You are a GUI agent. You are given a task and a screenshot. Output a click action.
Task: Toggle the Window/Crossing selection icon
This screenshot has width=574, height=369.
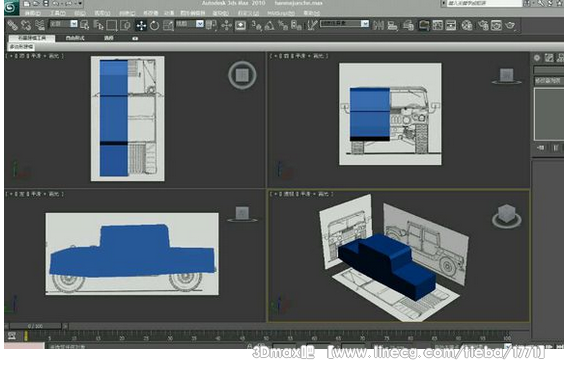click(x=125, y=25)
